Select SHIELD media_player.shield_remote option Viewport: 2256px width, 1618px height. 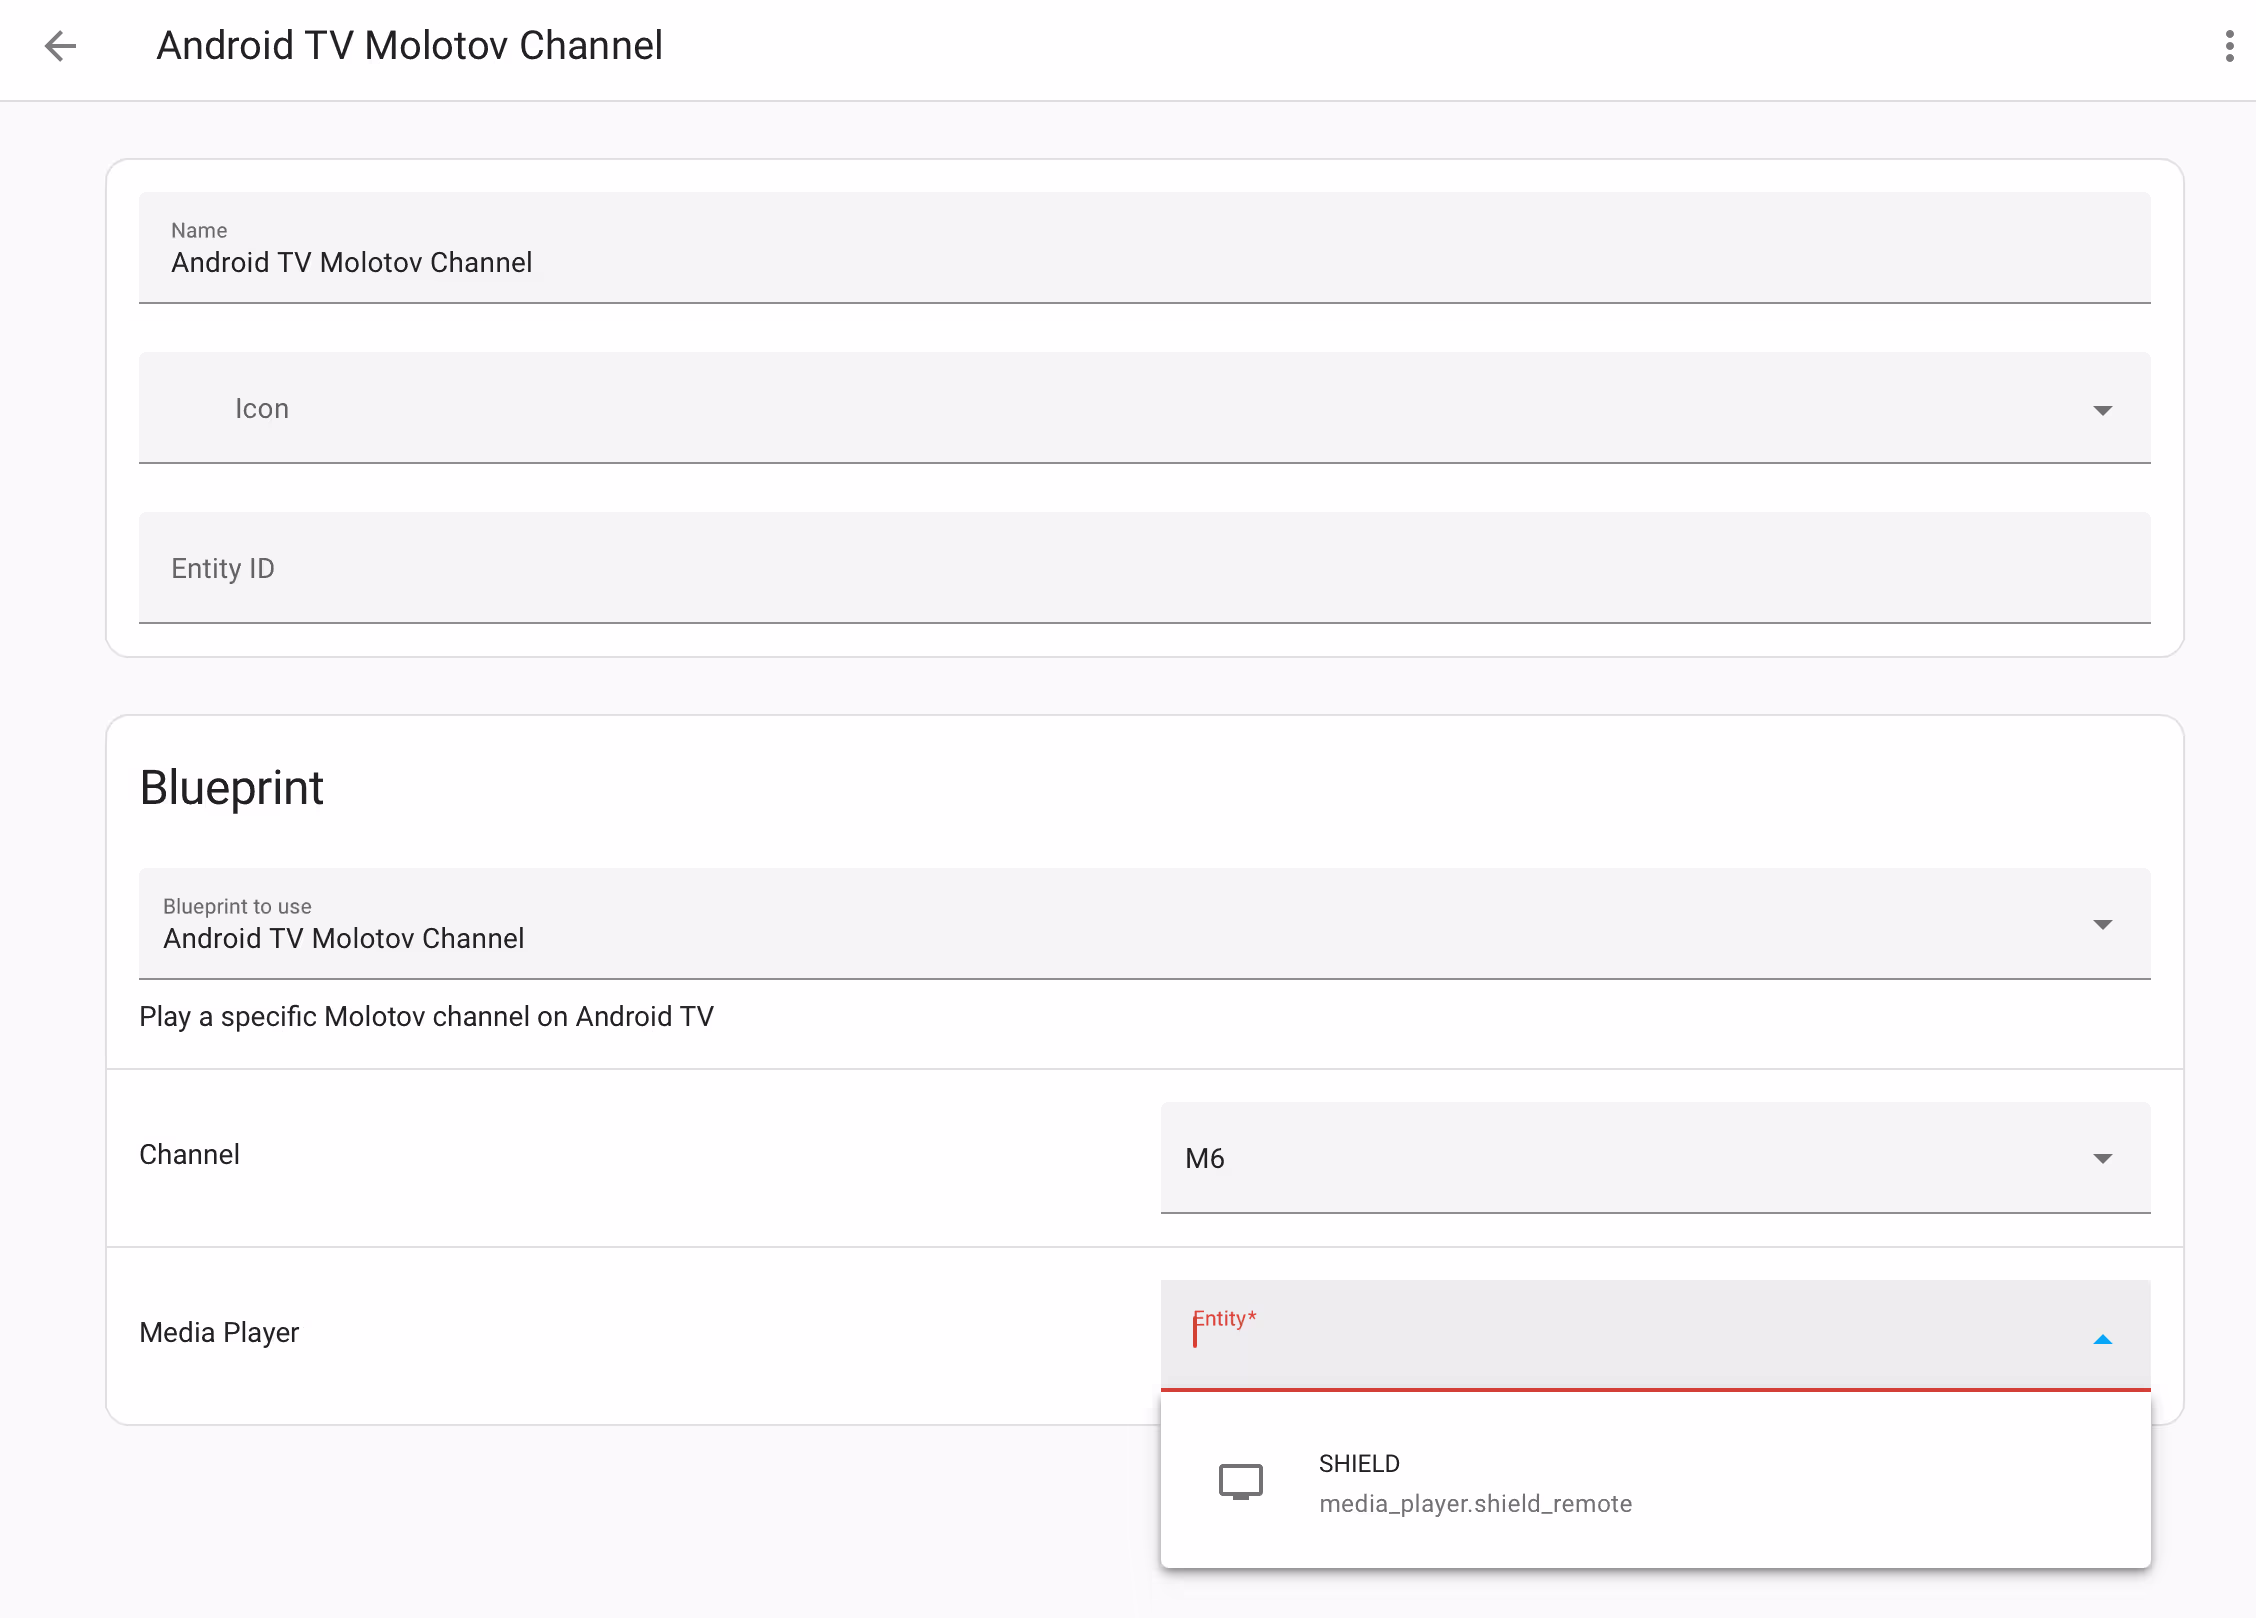point(1655,1482)
